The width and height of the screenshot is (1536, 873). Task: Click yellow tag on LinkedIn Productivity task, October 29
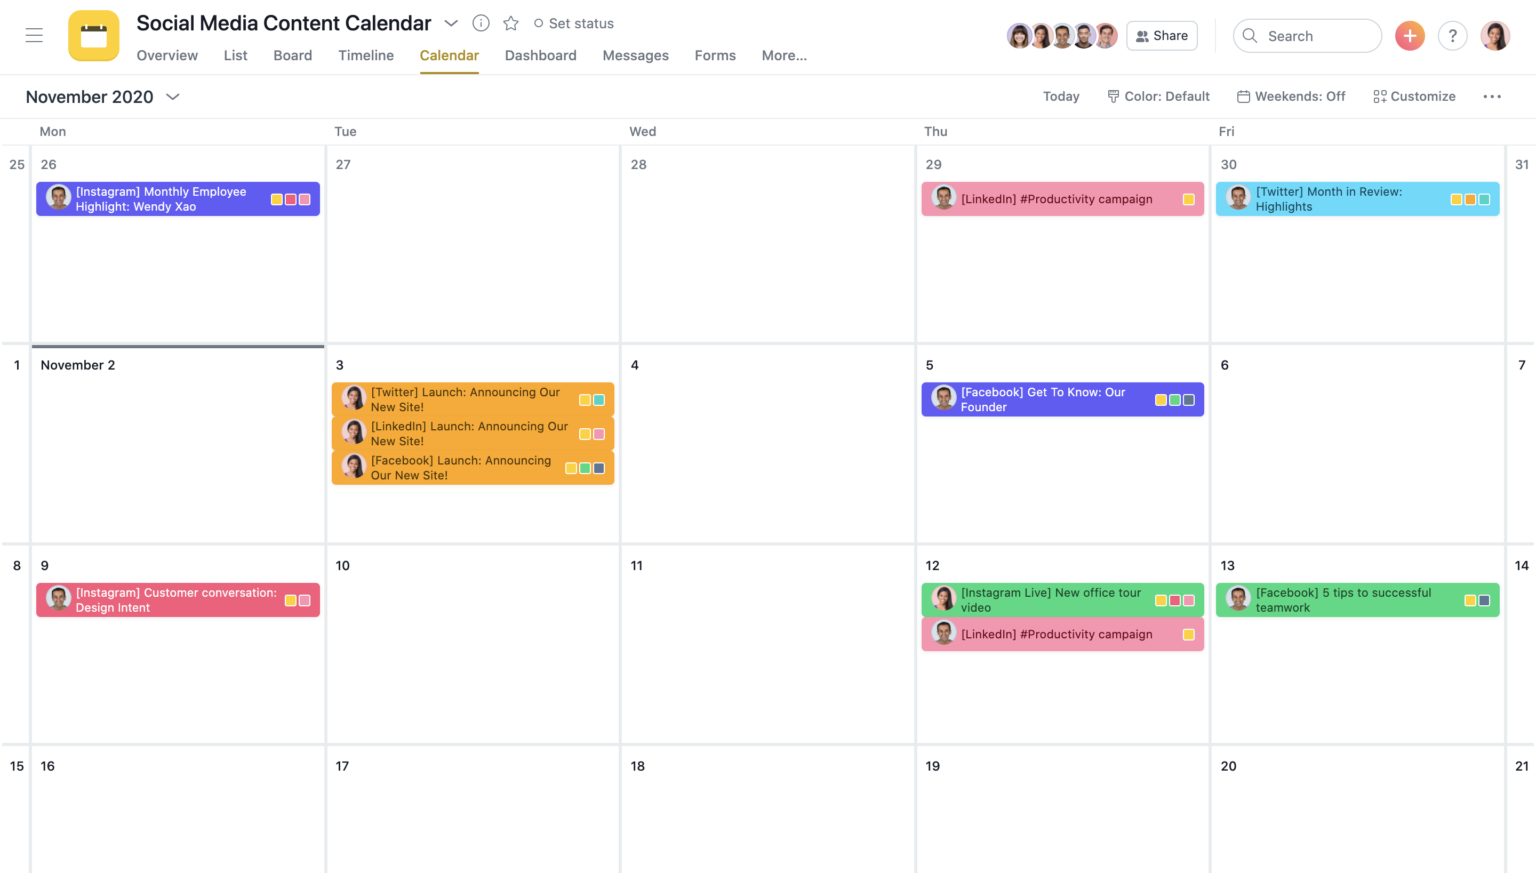click(1188, 199)
